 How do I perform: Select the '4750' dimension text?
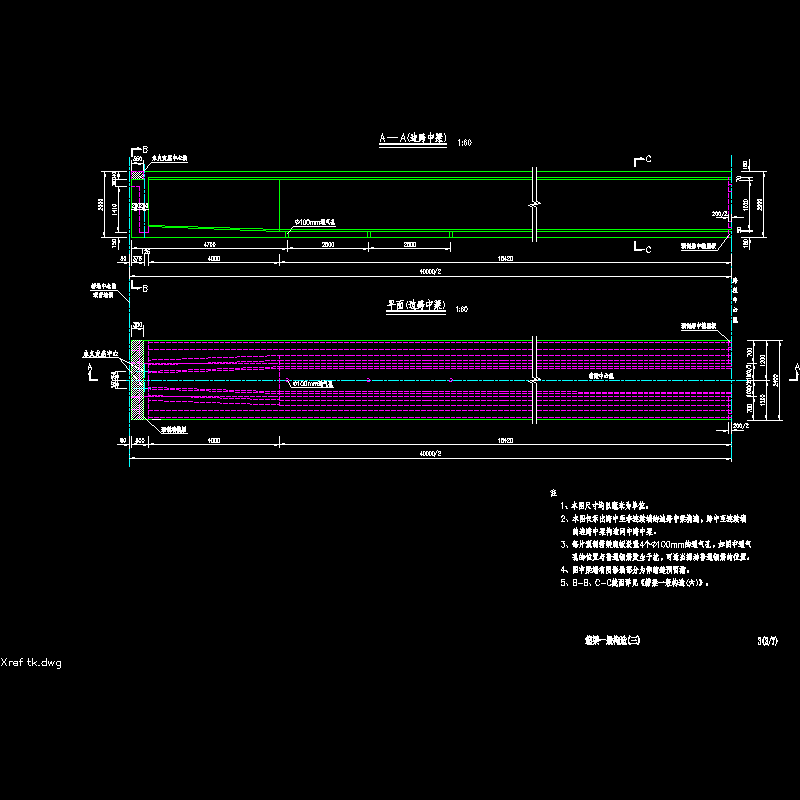click(210, 244)
